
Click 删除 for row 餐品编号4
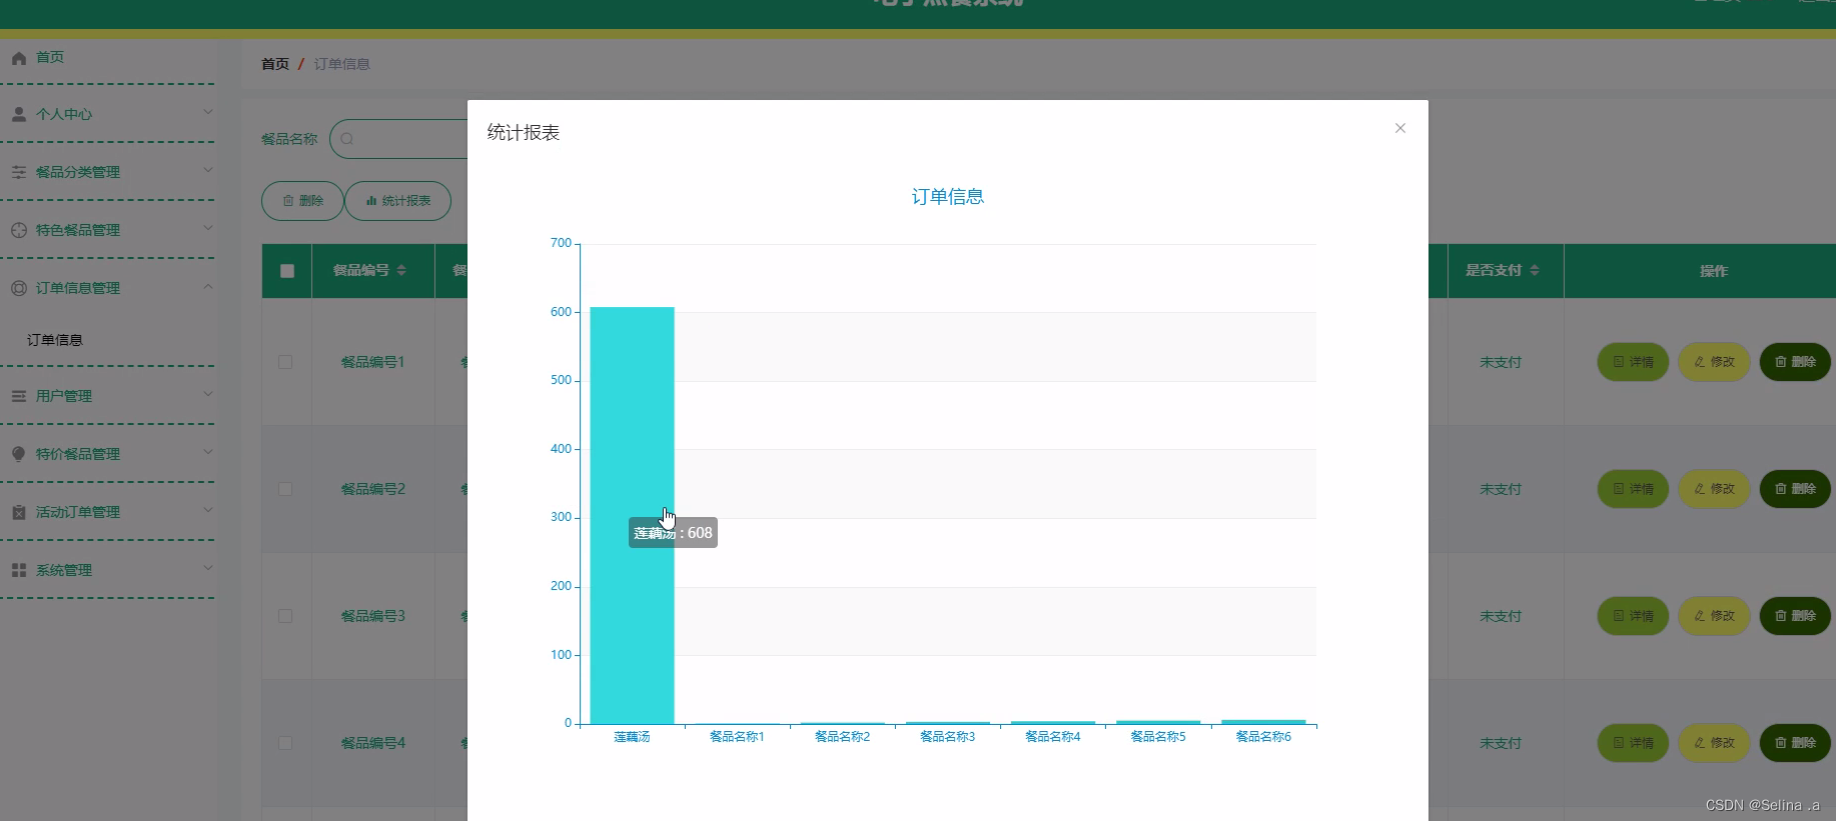(1795, 743)
